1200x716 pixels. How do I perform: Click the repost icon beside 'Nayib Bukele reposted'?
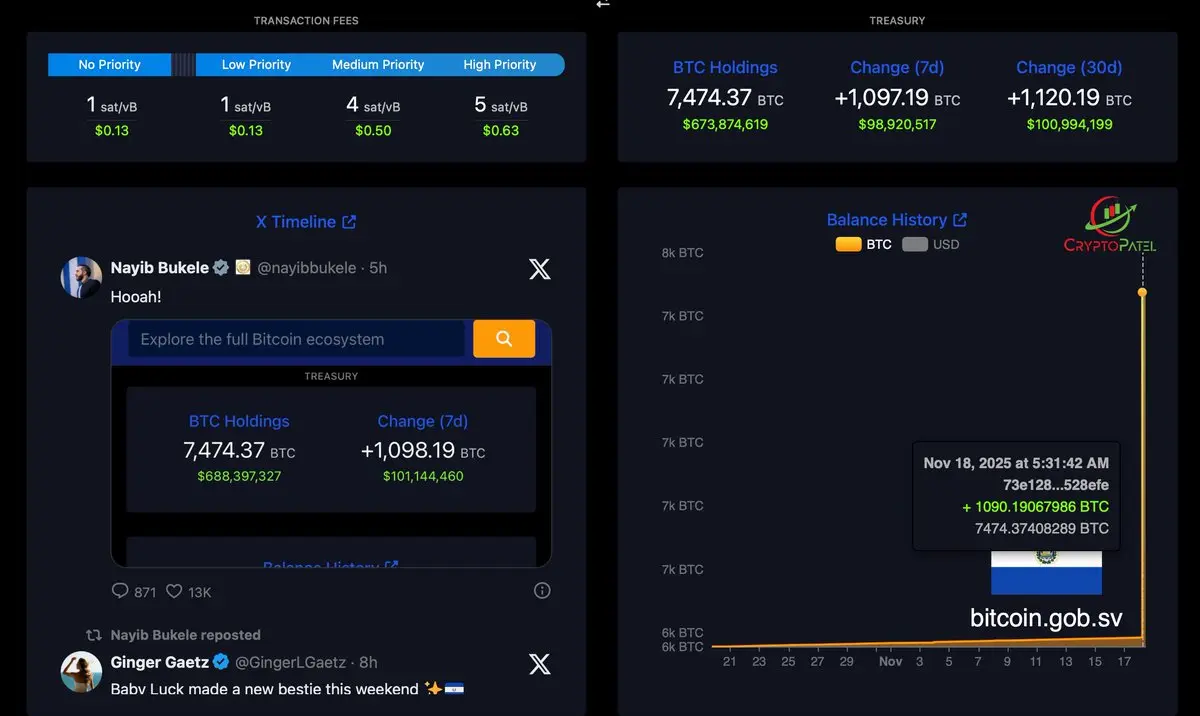tap(94, 635)
